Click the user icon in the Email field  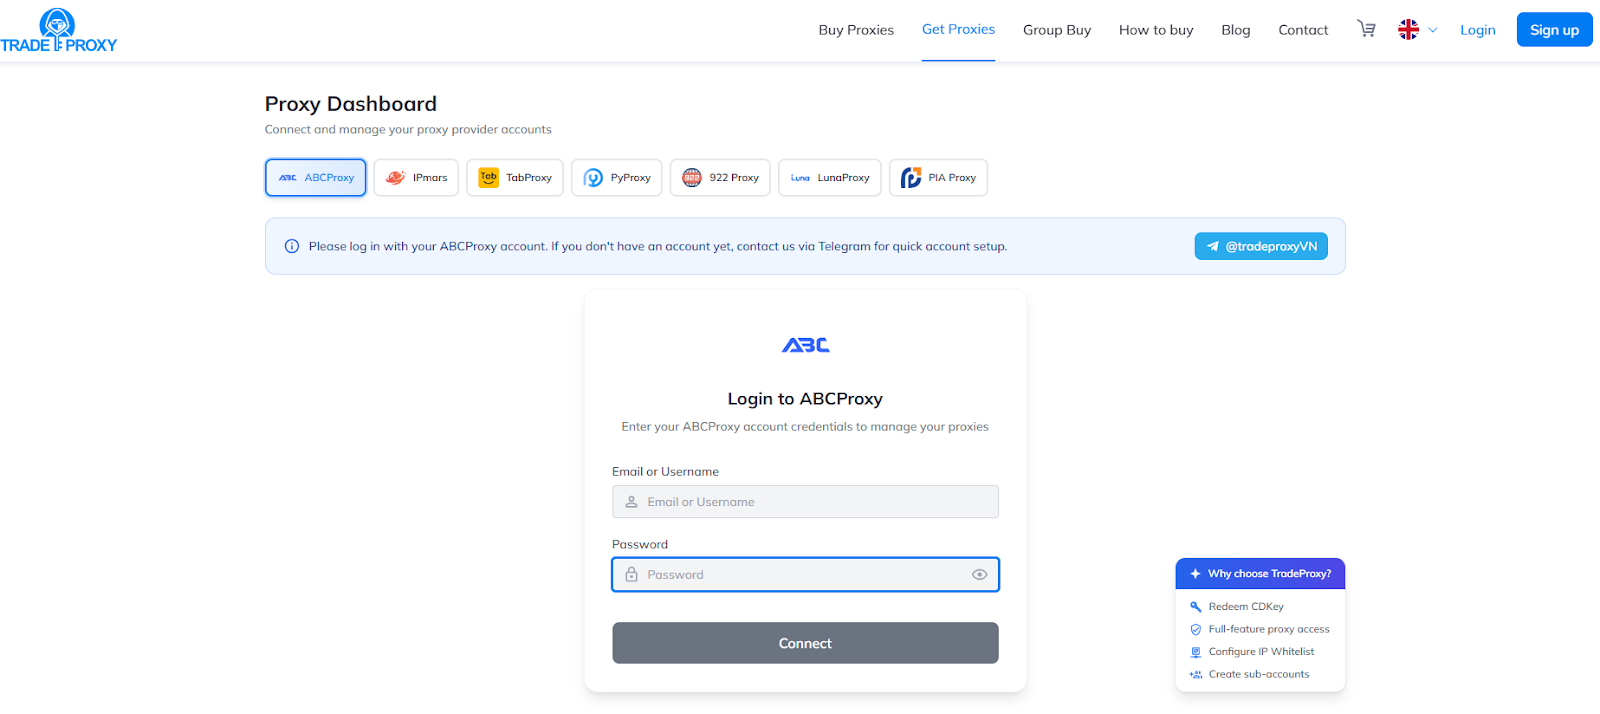point(631,502)
